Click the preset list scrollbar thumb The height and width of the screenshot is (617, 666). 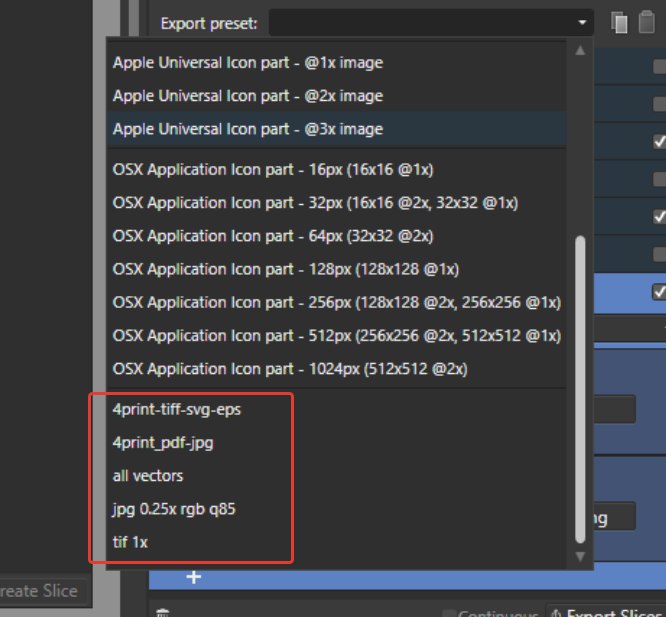coord(580,389)
